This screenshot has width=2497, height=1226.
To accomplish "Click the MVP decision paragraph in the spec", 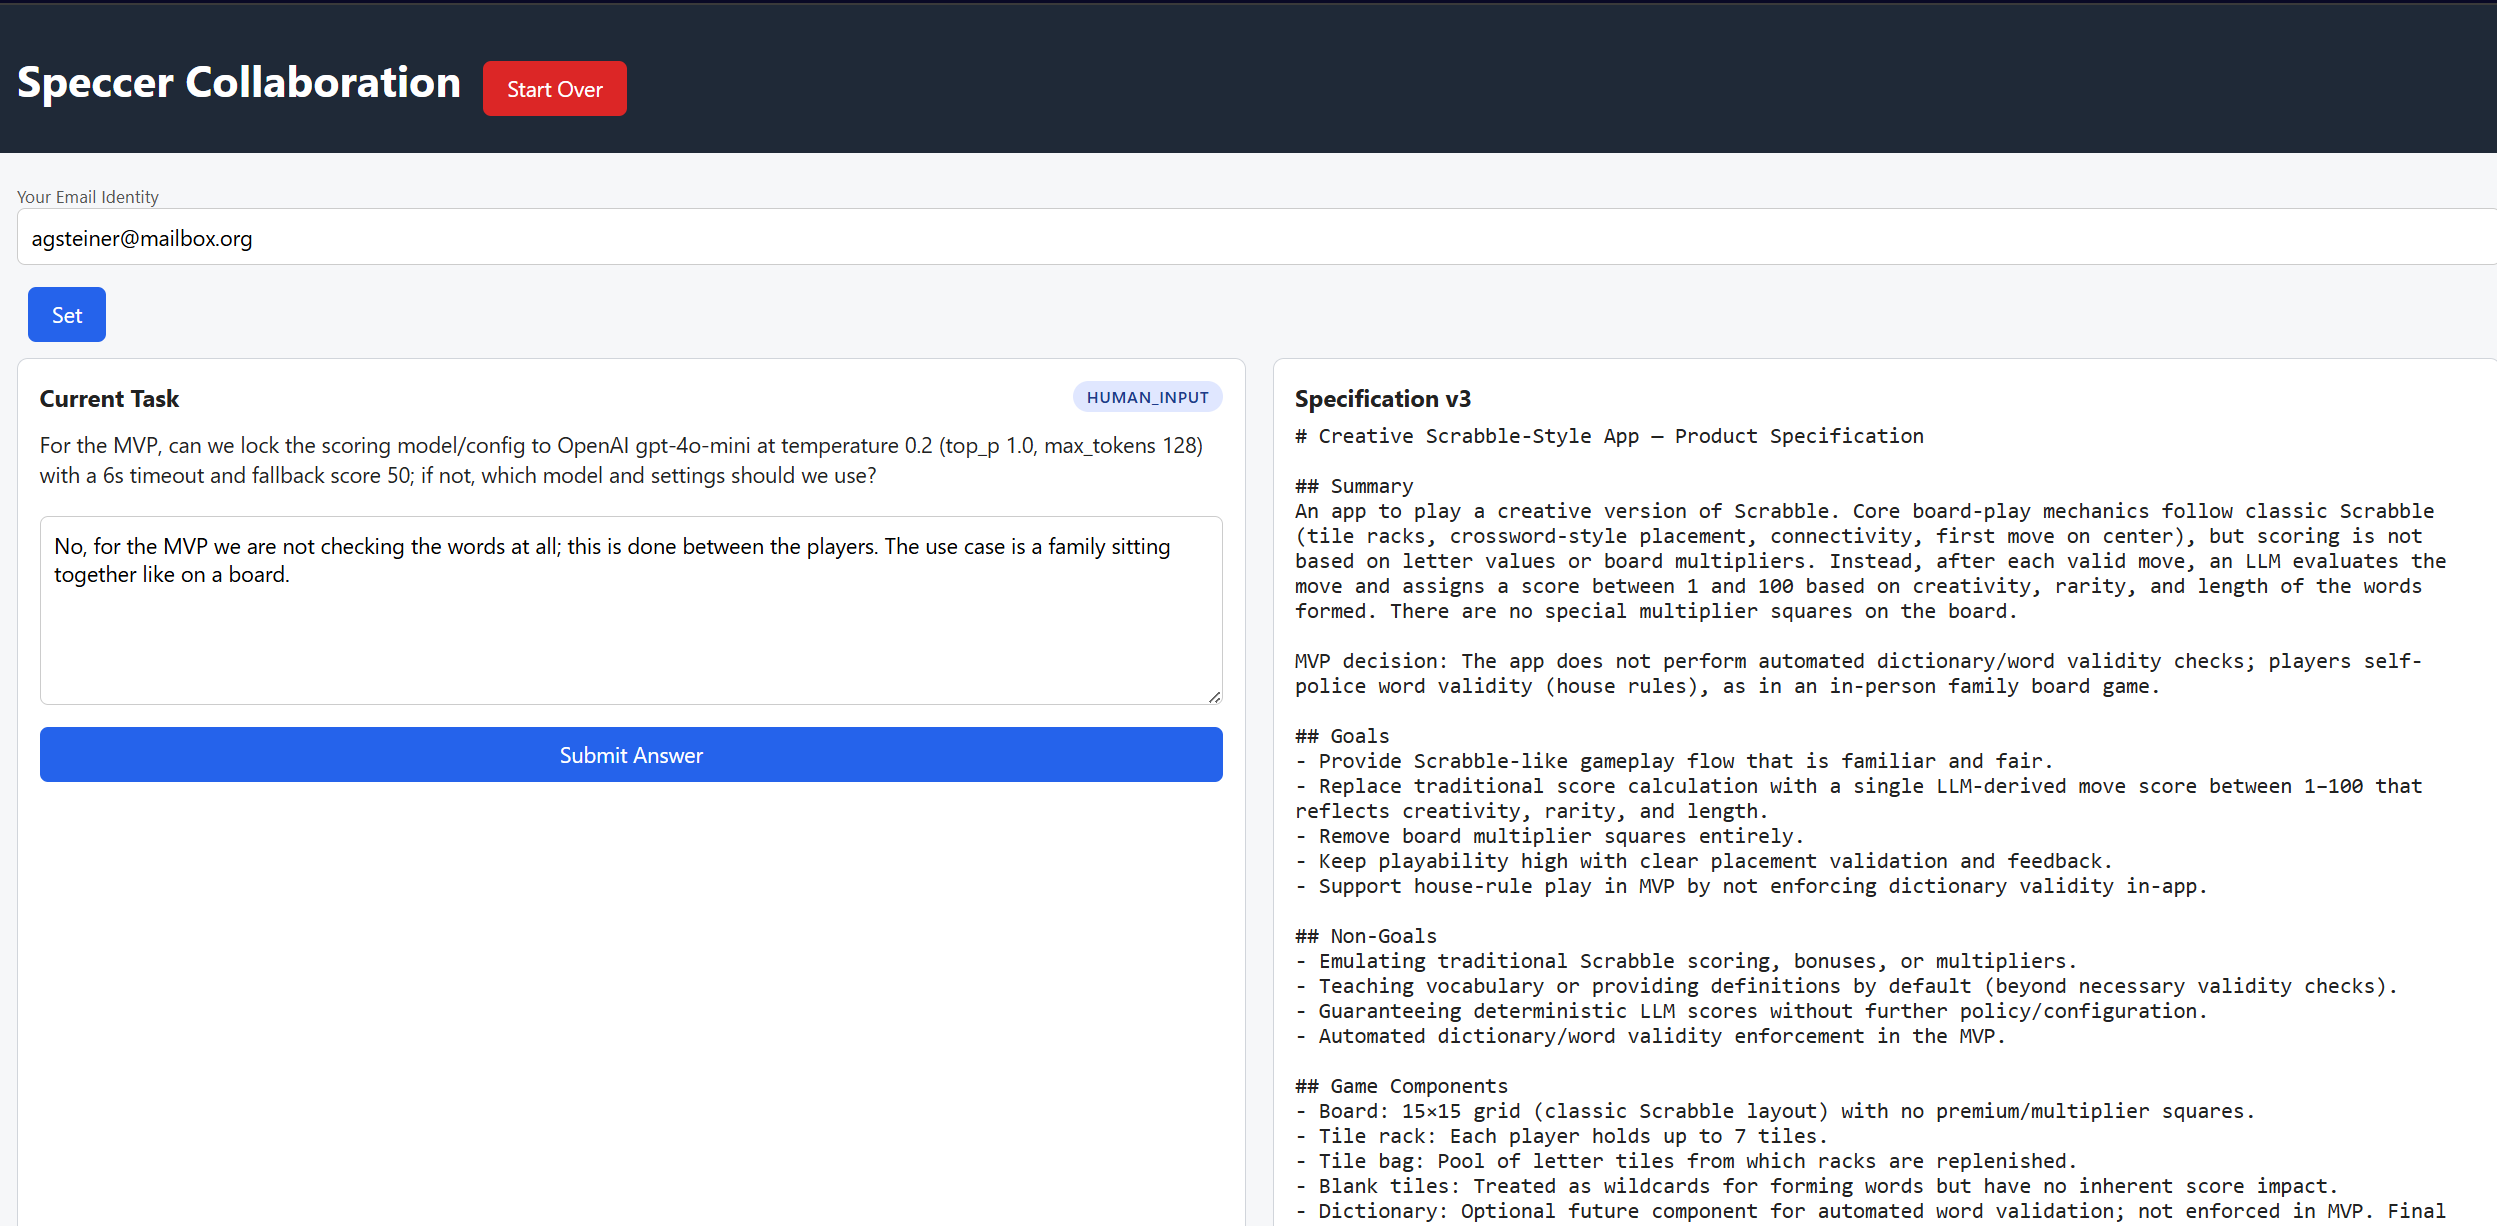I will coord(1857,673).
